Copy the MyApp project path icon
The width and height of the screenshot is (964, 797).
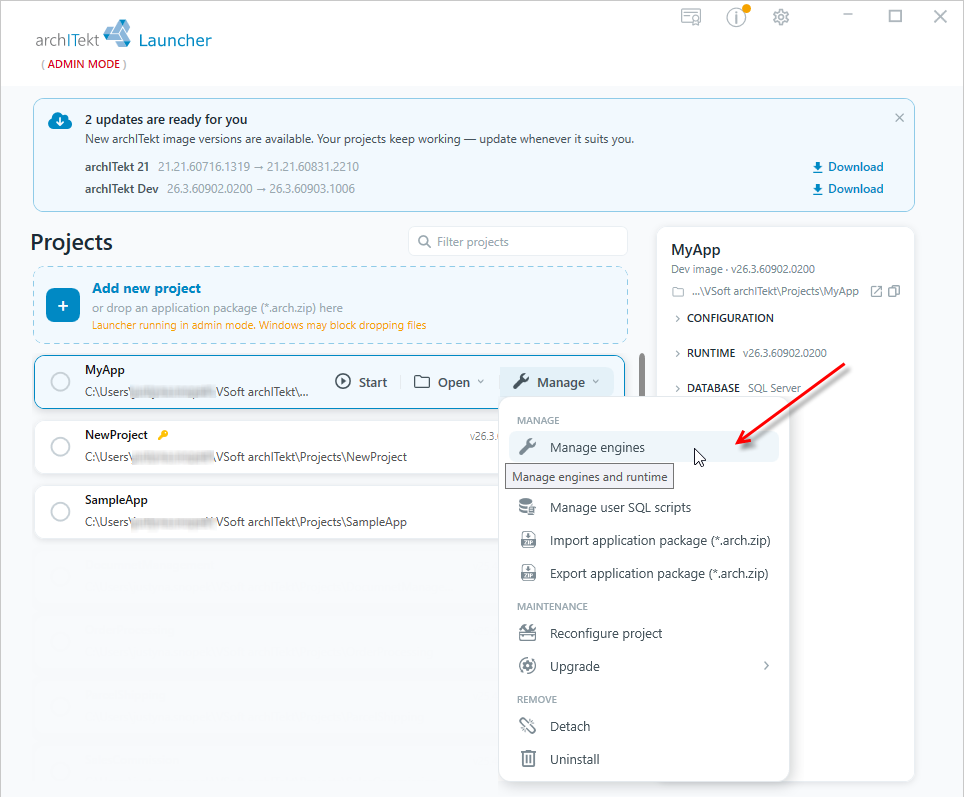894,291
